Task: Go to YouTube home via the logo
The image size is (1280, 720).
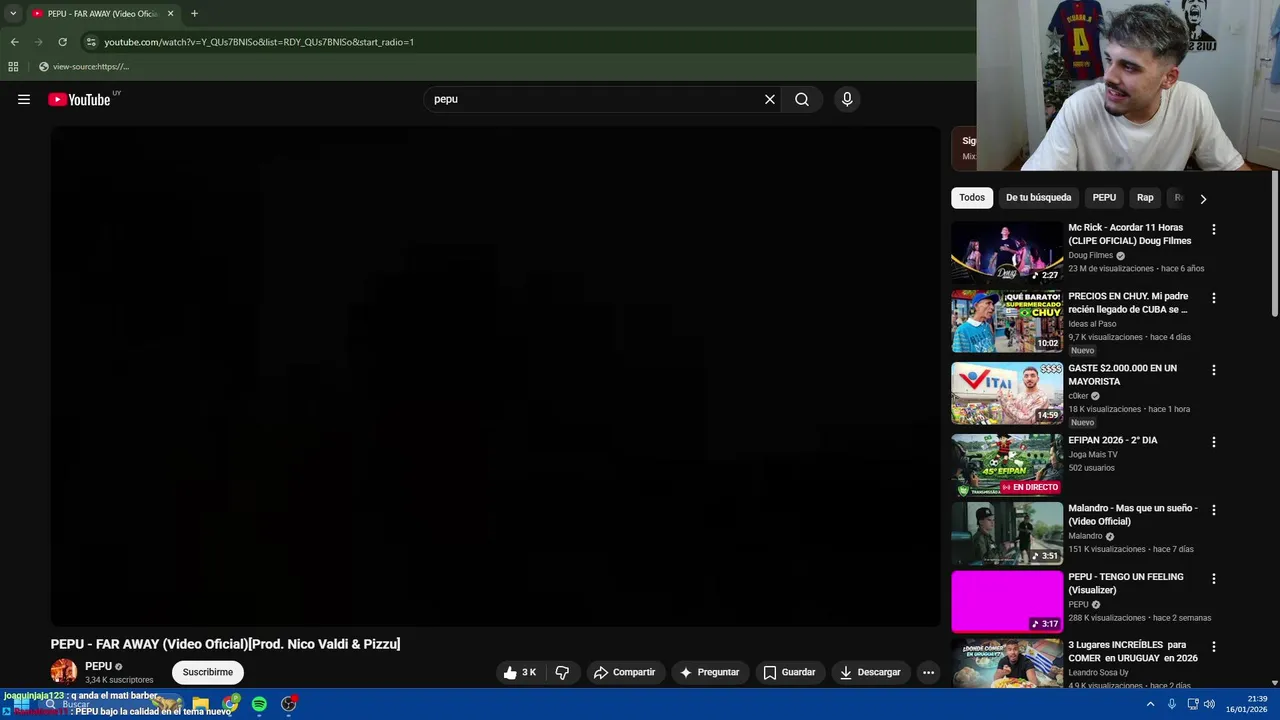Action: (79, 99)
